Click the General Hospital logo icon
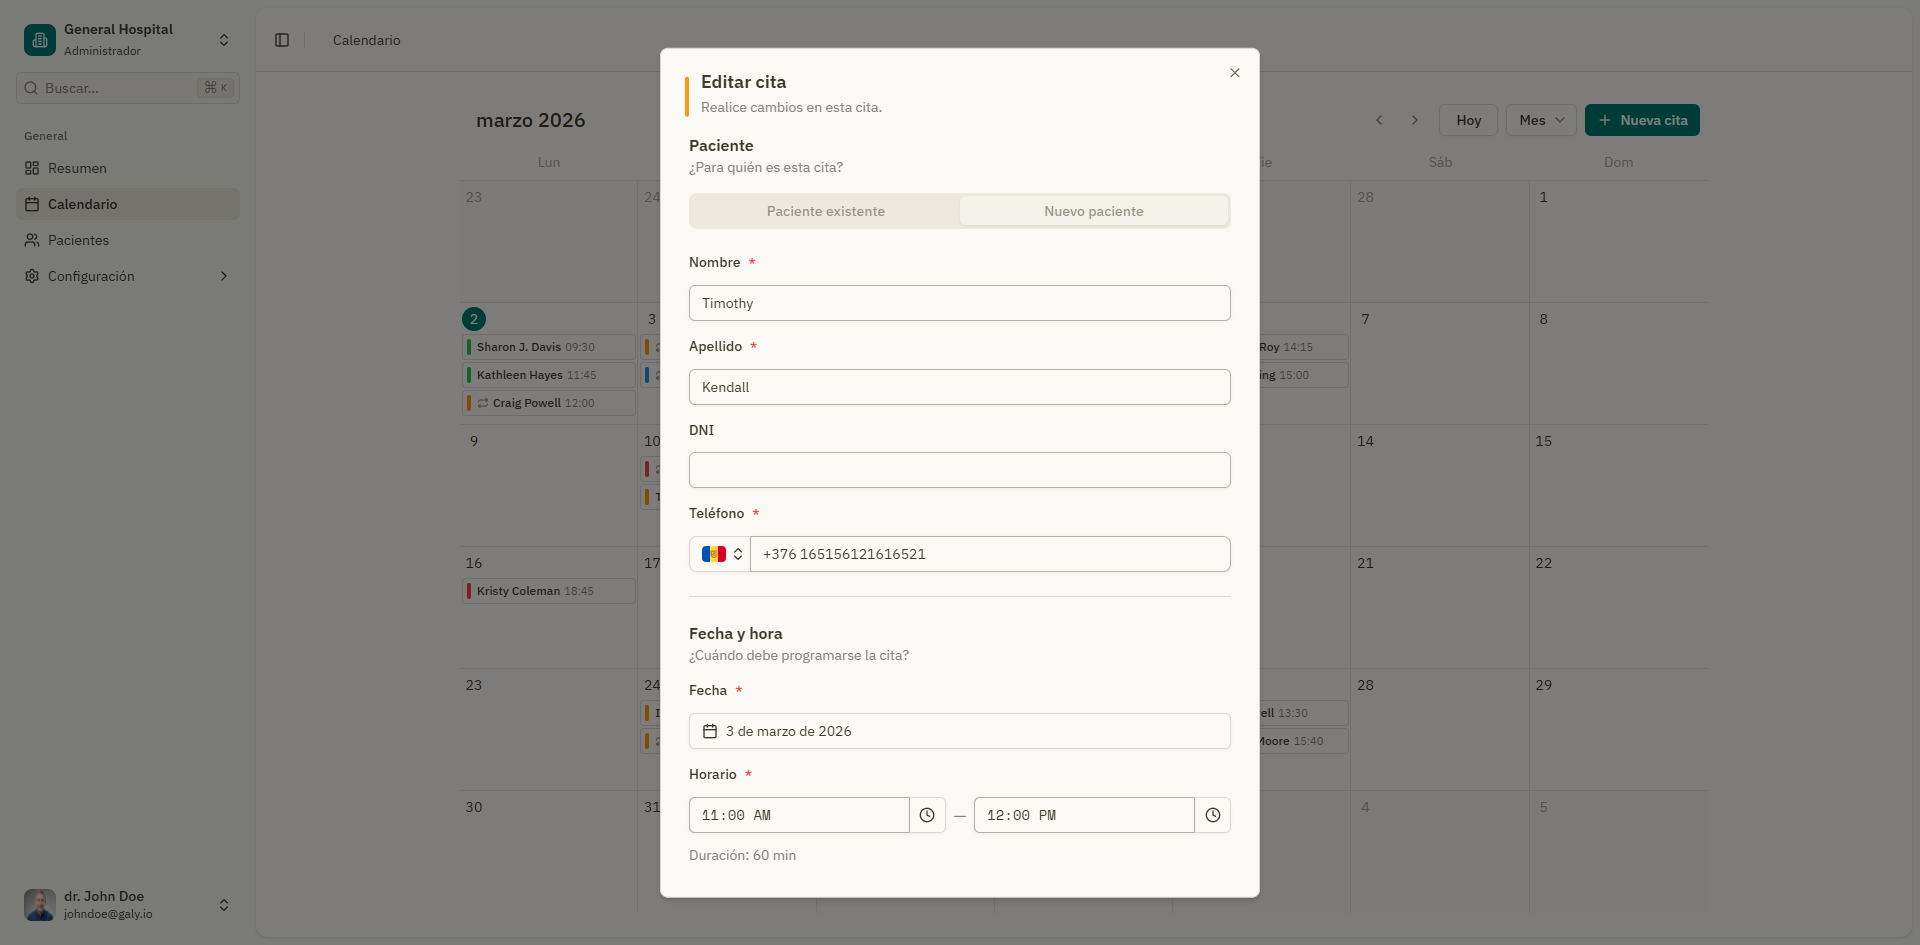The height and width of the screenshot is (945, 1920). (x=40, y=40)
